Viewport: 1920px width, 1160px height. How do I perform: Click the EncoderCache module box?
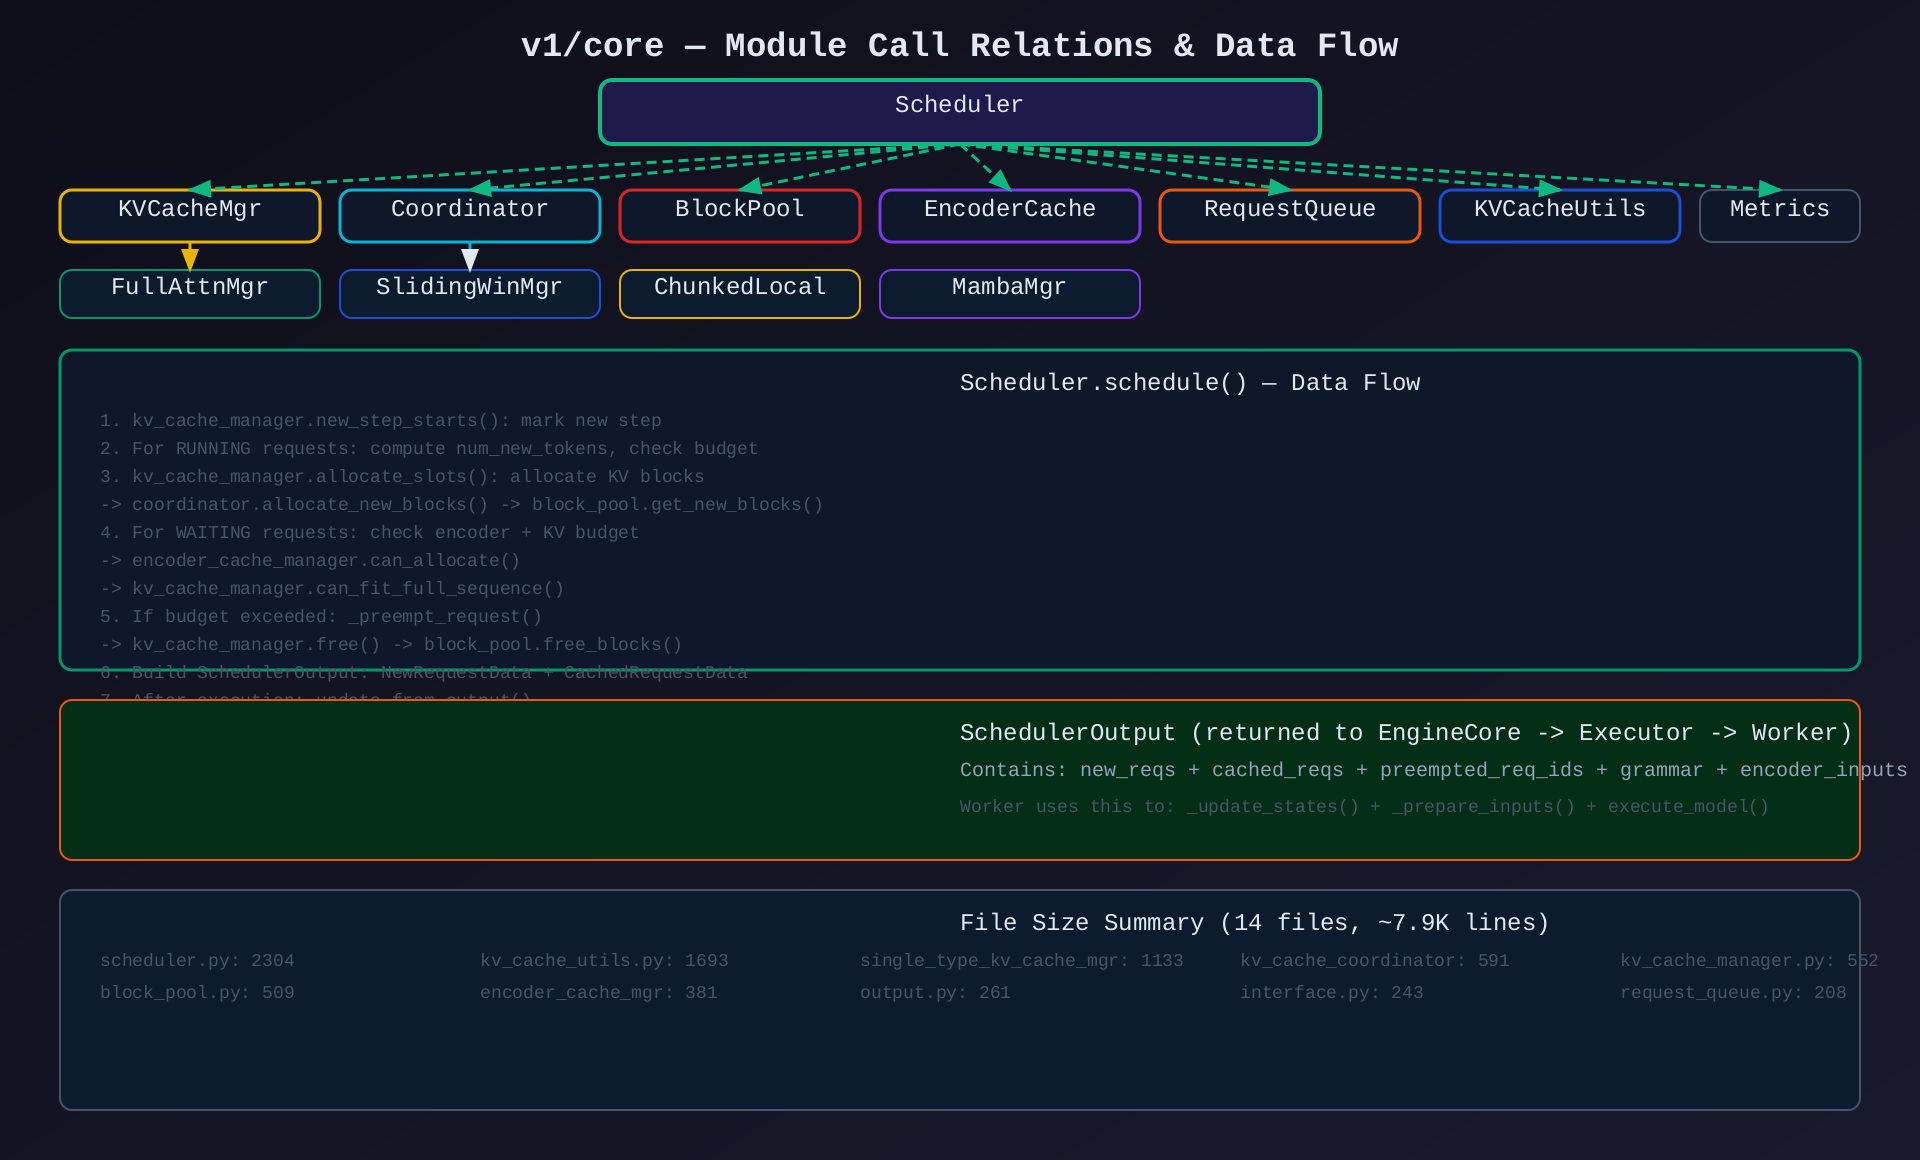point(1009,215)
